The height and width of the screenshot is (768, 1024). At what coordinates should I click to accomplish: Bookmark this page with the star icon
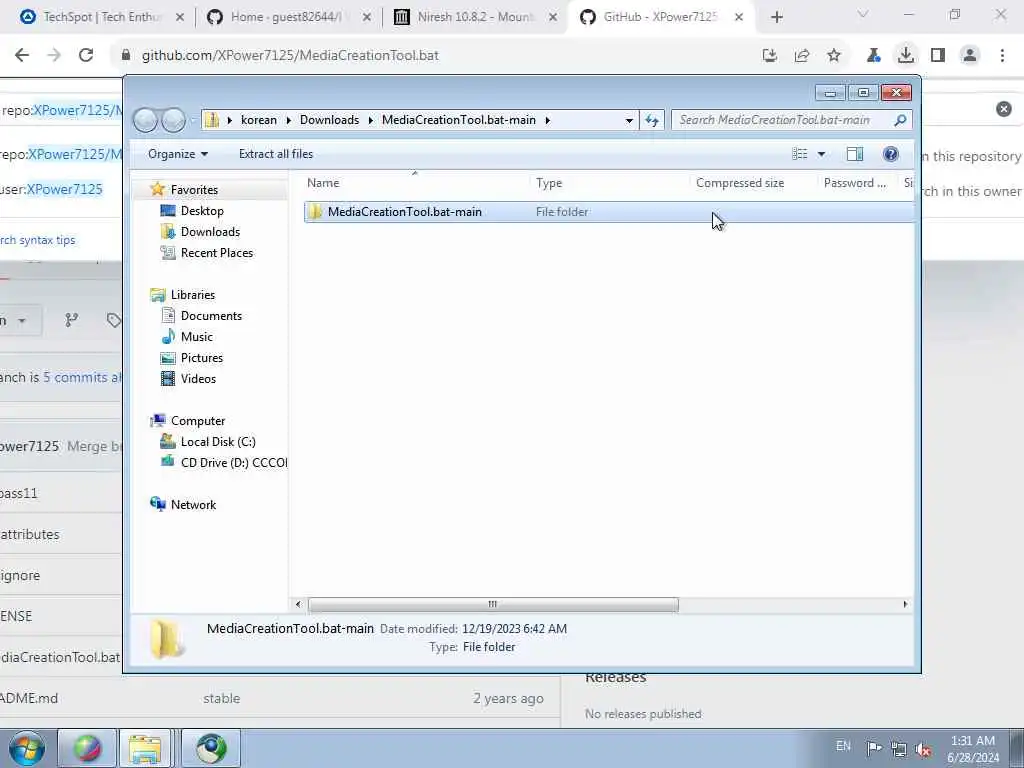coord(834,56)
